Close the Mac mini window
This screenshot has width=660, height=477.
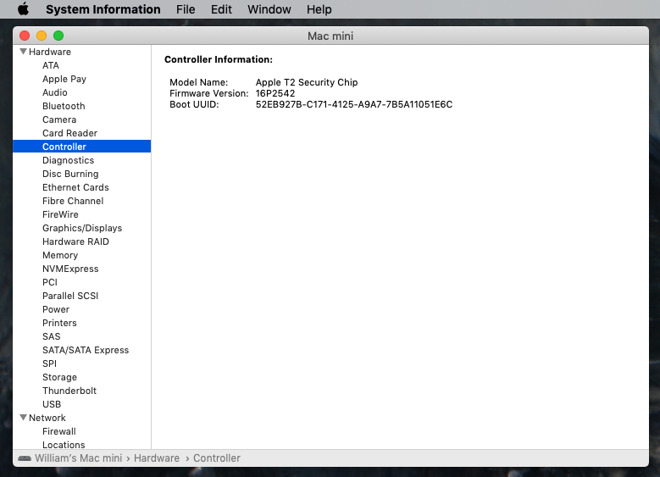[x=24, y=36]
